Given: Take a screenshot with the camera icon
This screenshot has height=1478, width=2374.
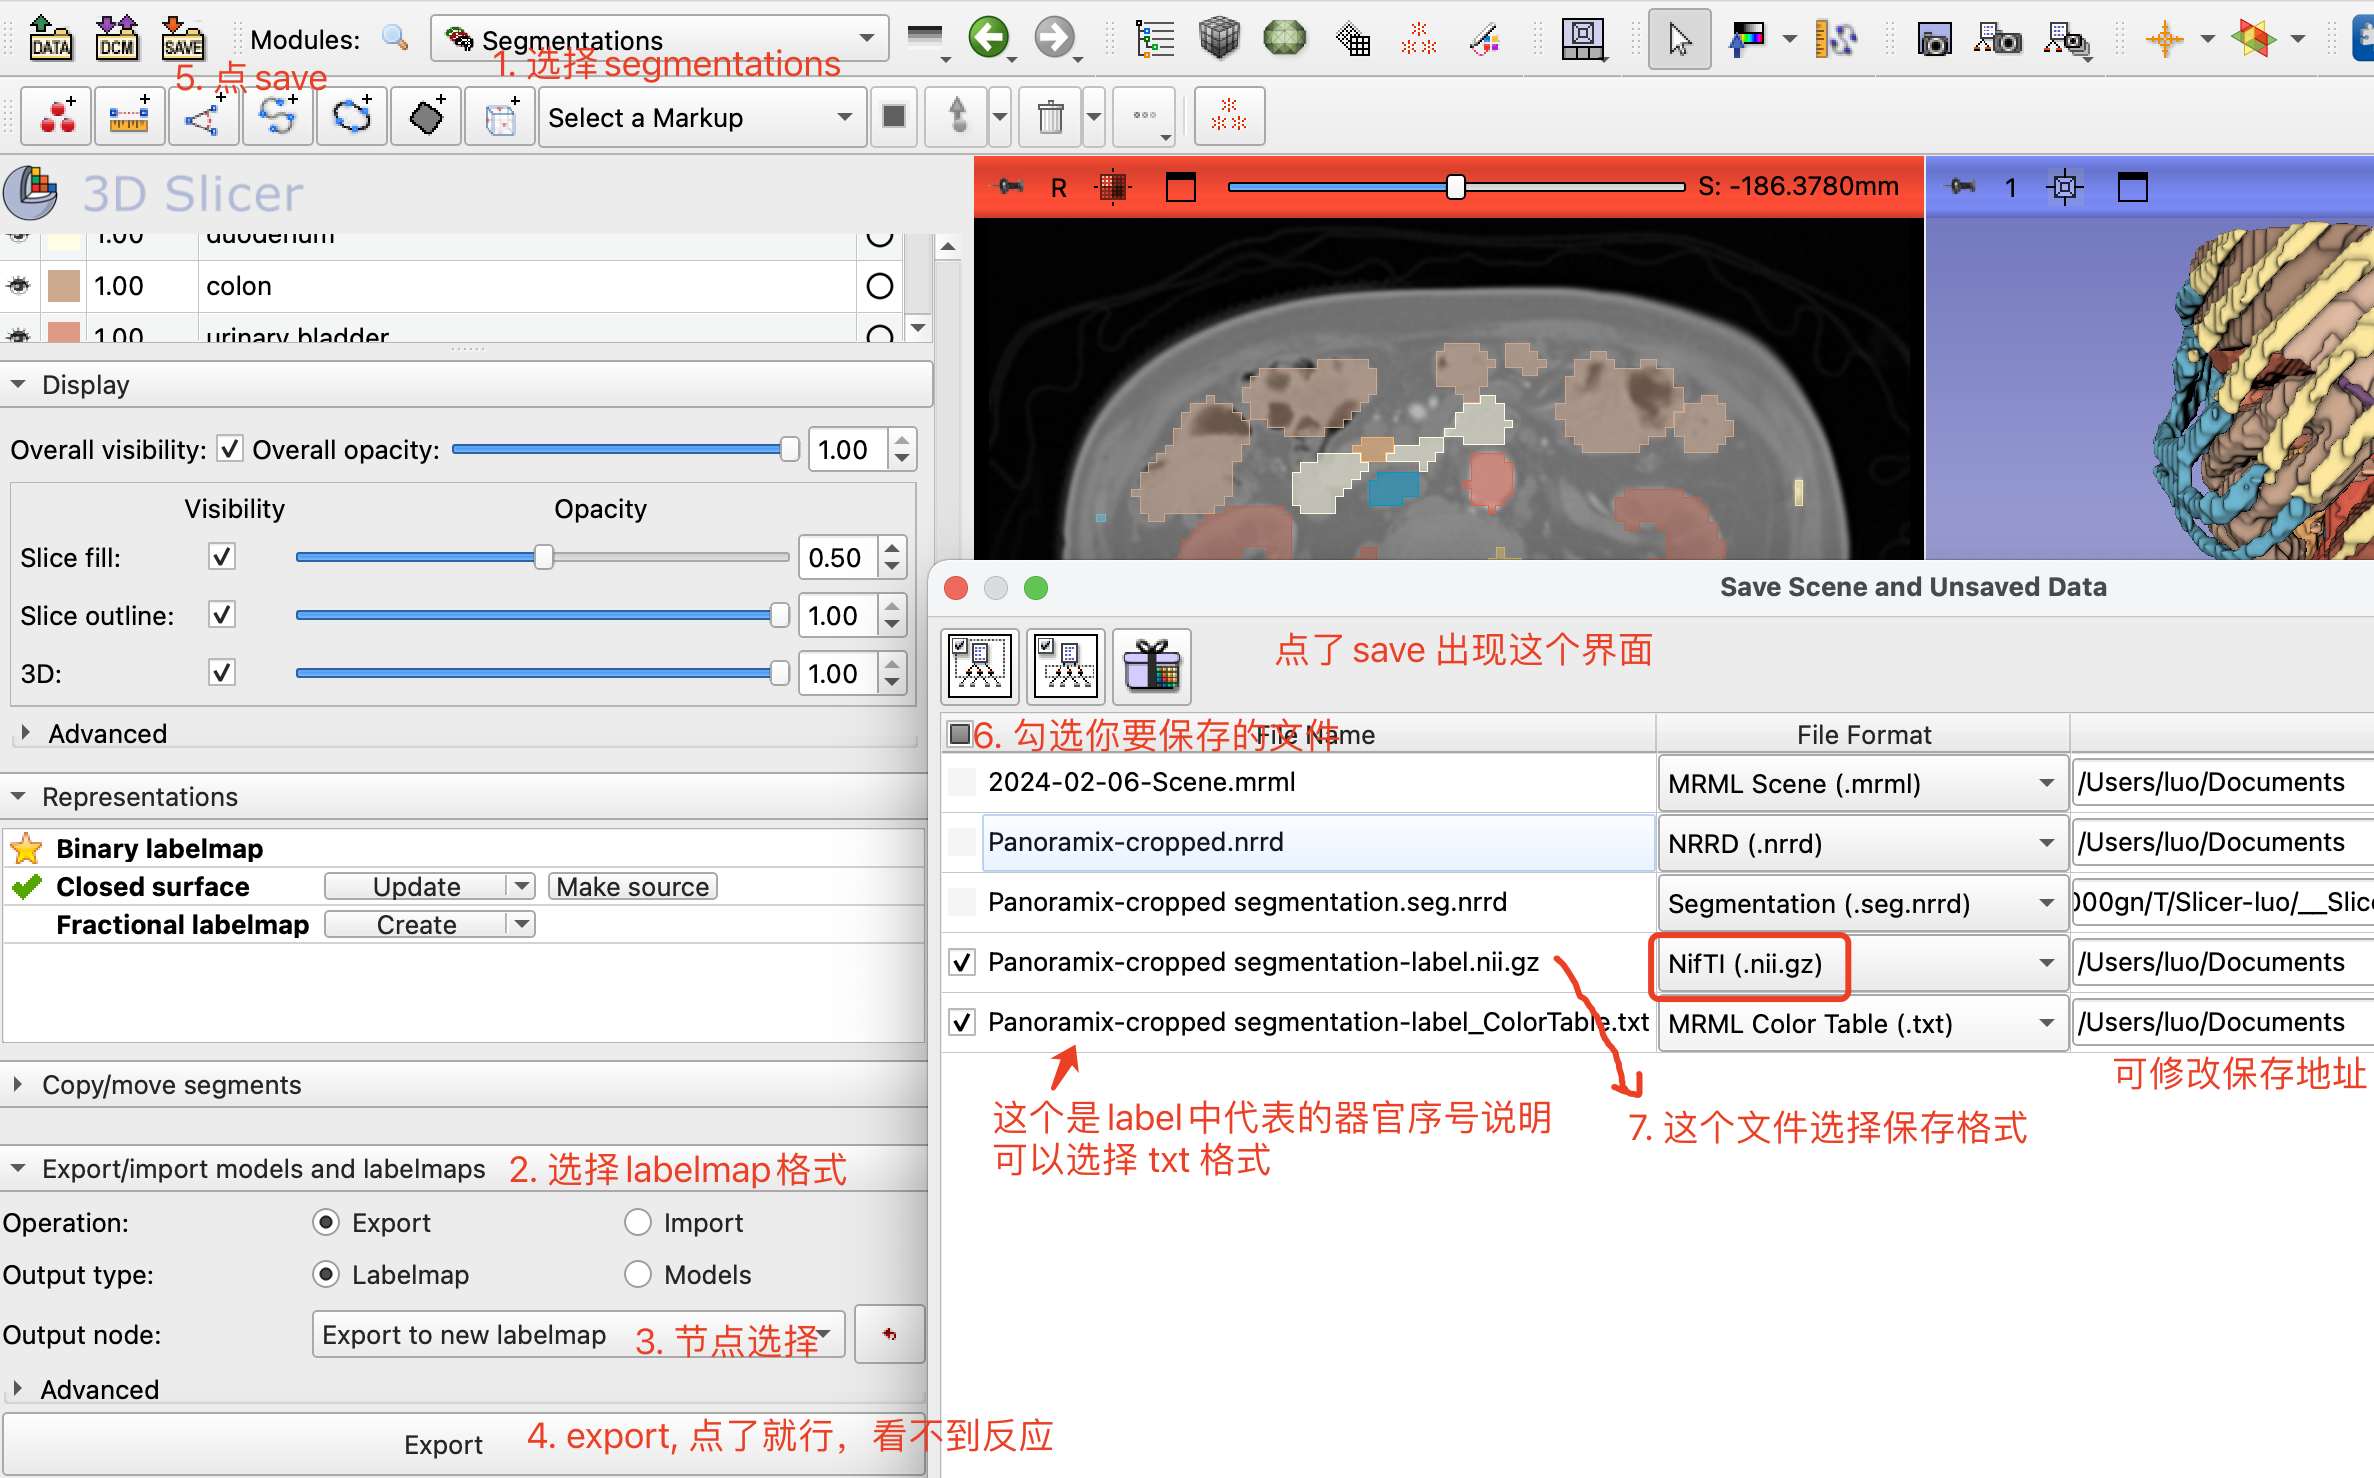Looking at the screenshot, I should [1934, 38].
